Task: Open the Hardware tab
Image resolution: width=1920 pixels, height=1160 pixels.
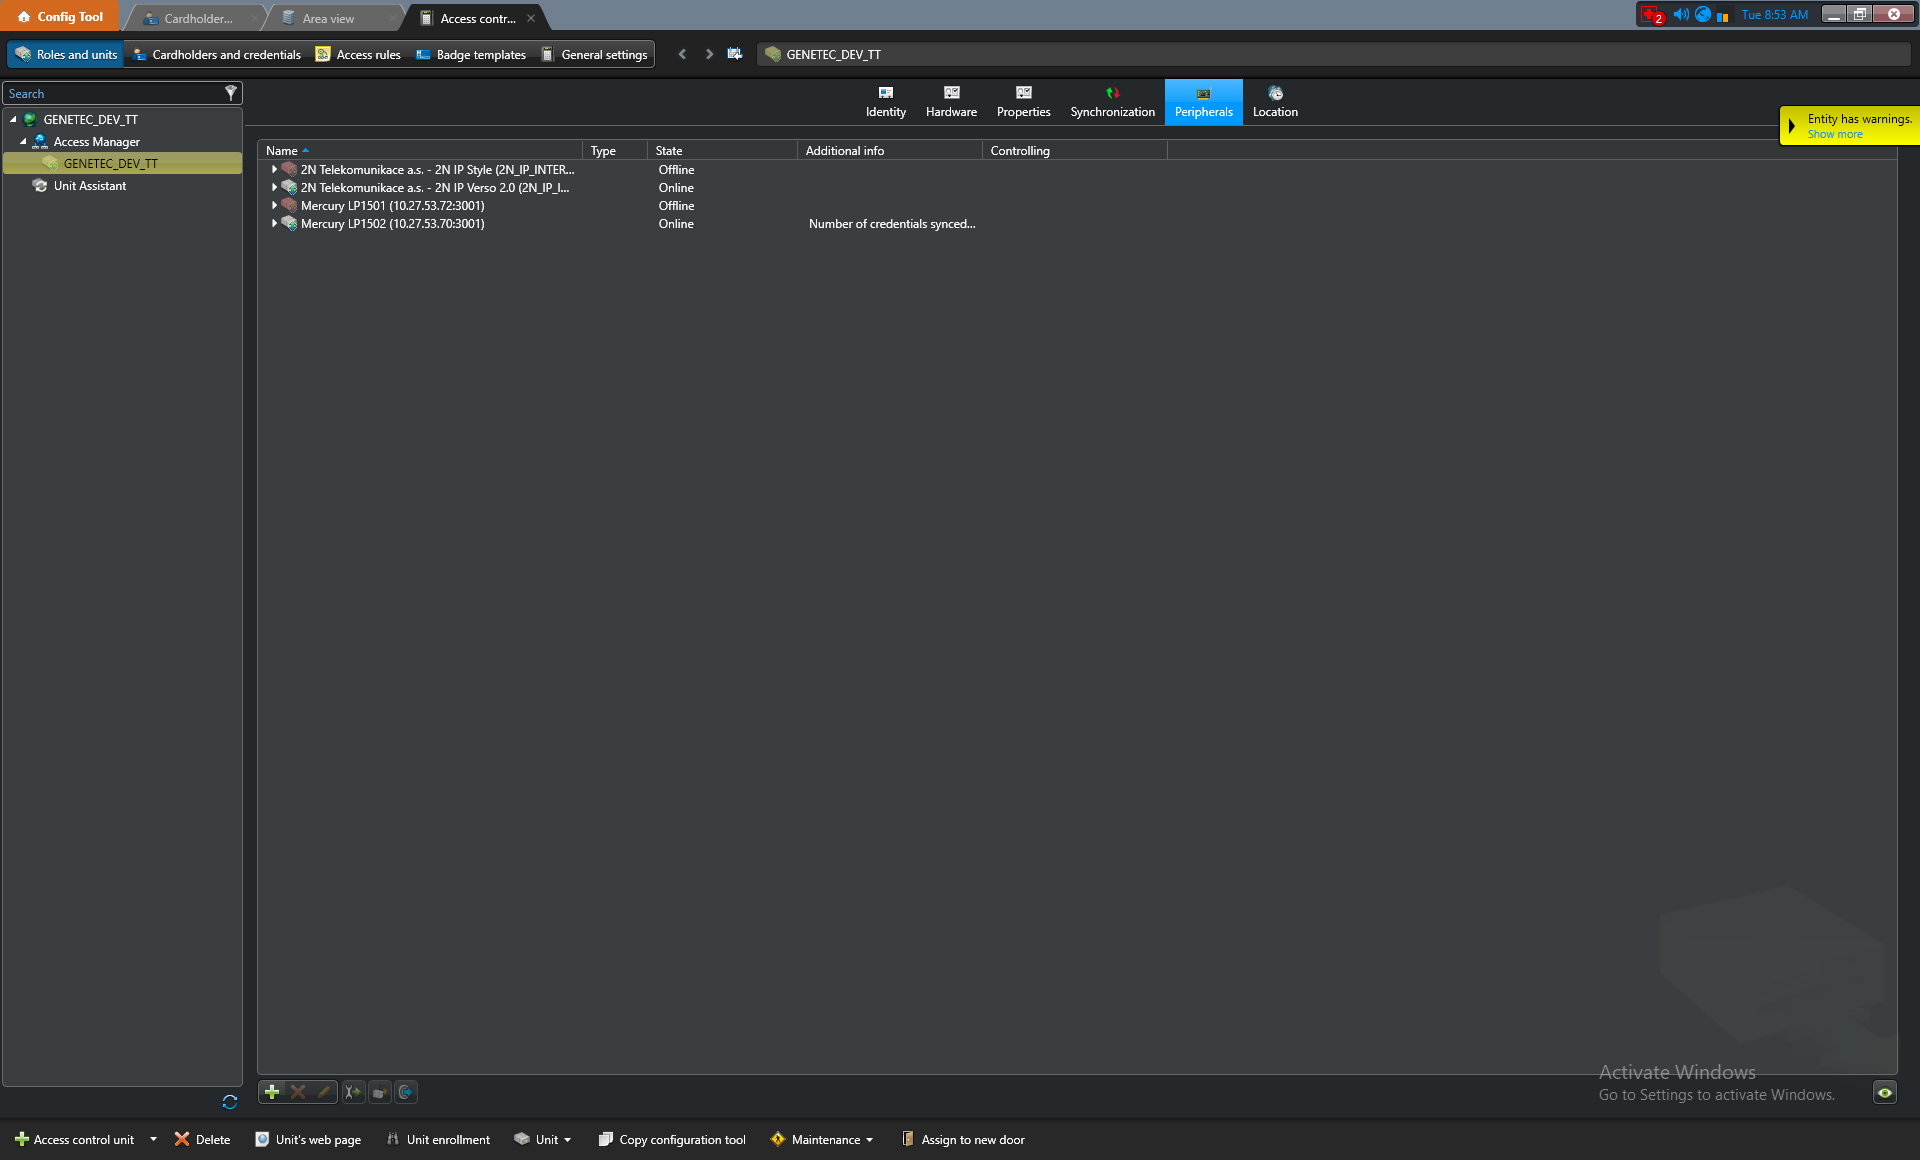Action: (x=951, y=102)
